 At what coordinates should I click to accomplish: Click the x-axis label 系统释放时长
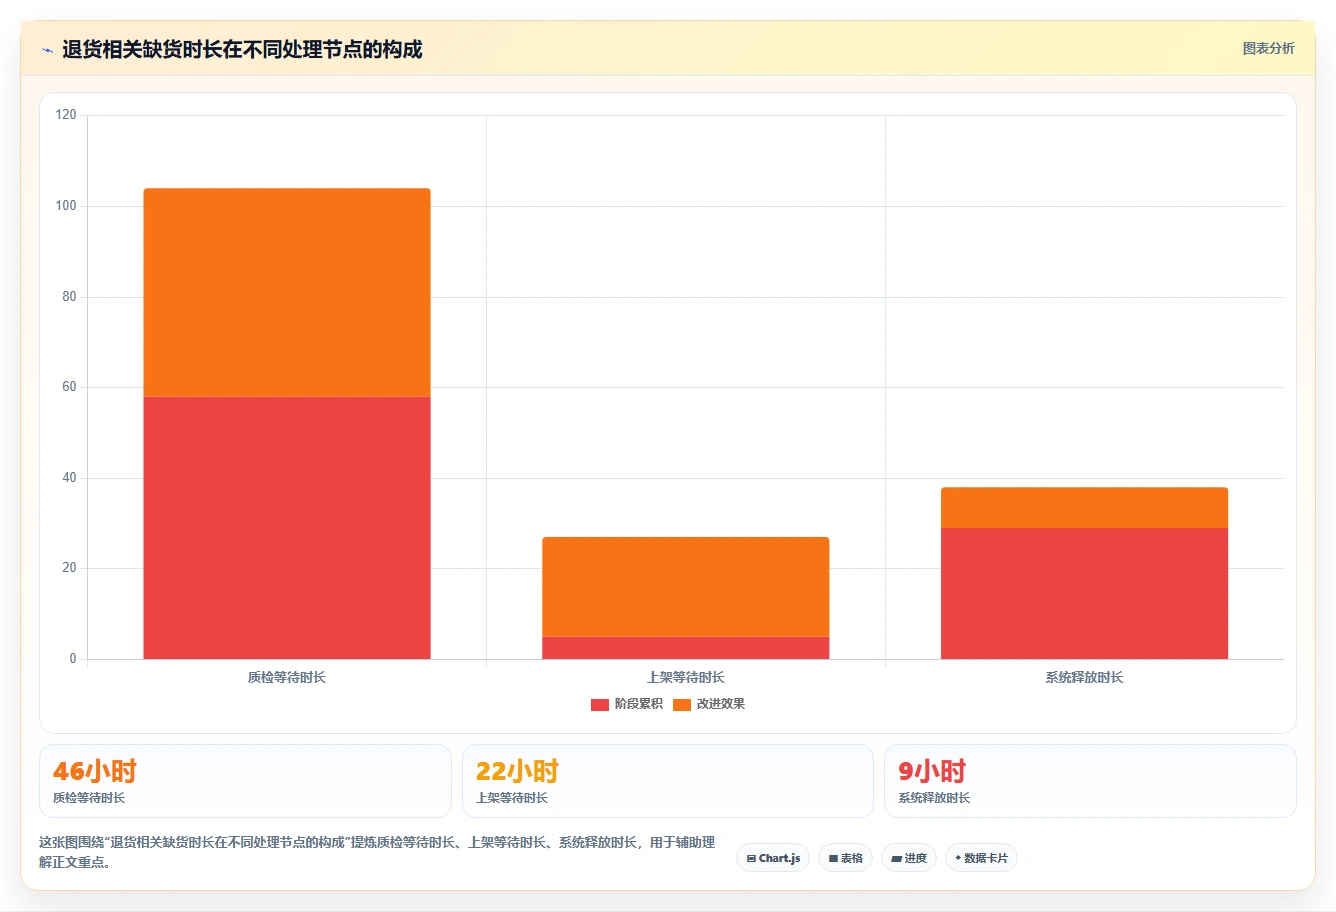[x=1084, y=678]
